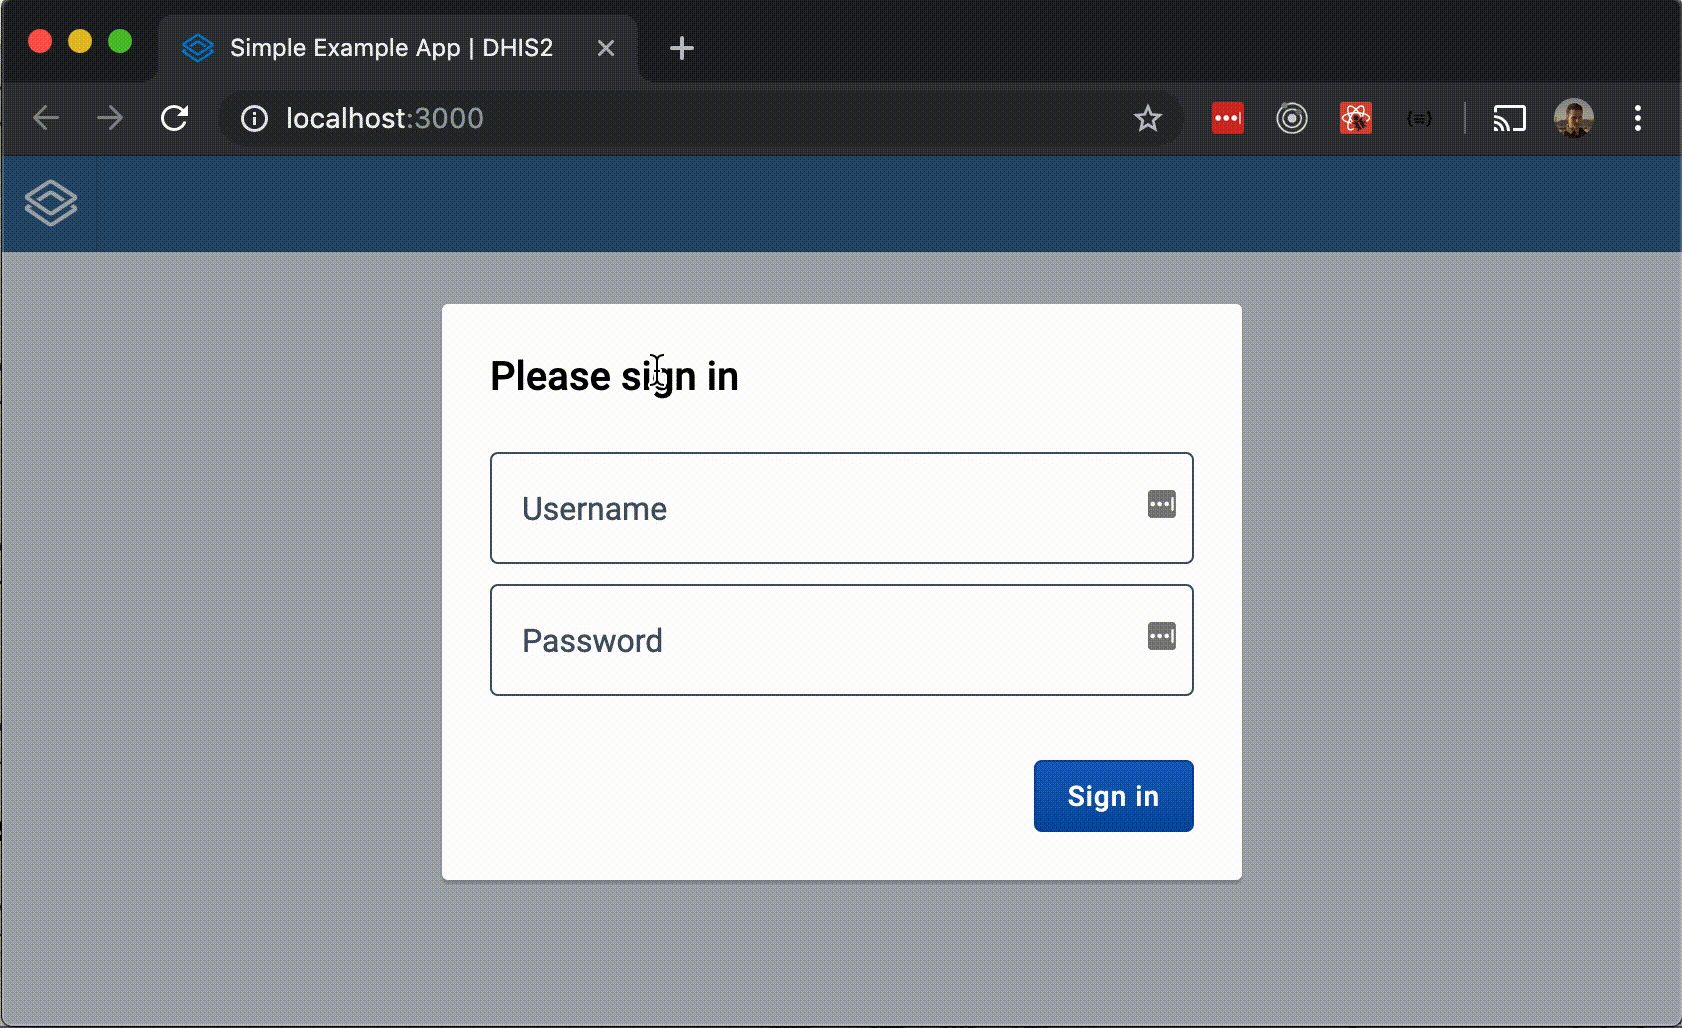This screenshot has height=1028, width=1682.
Task: Reload the page with the refresh icon
Action: pos(175,118)
